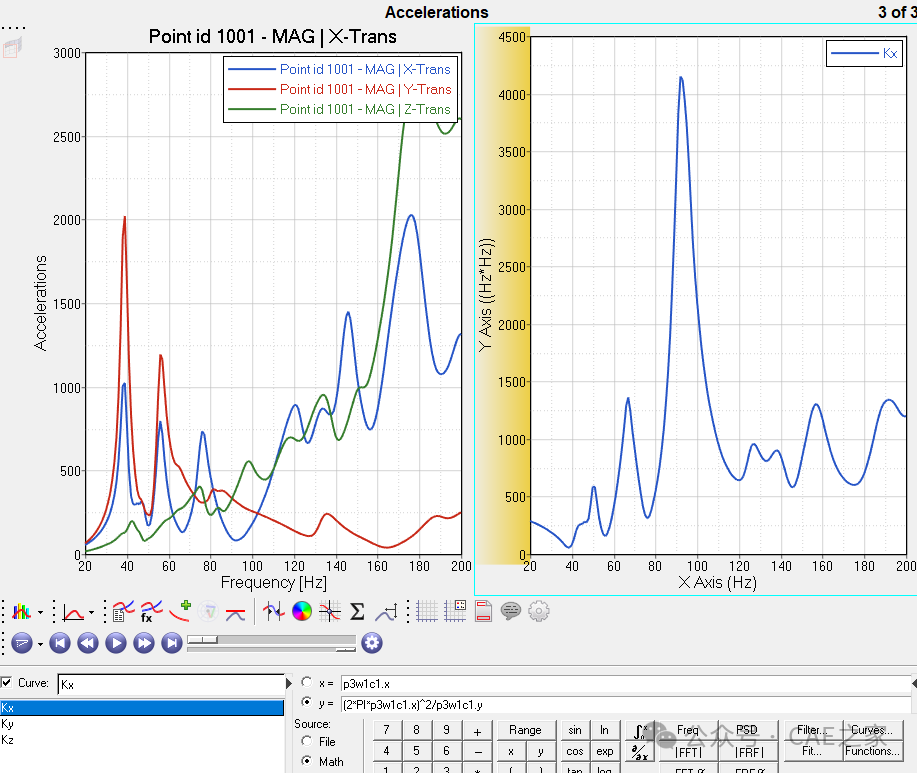917x773 pixels.
Task: Open the Fit... dialog
Action: [812, 751]
